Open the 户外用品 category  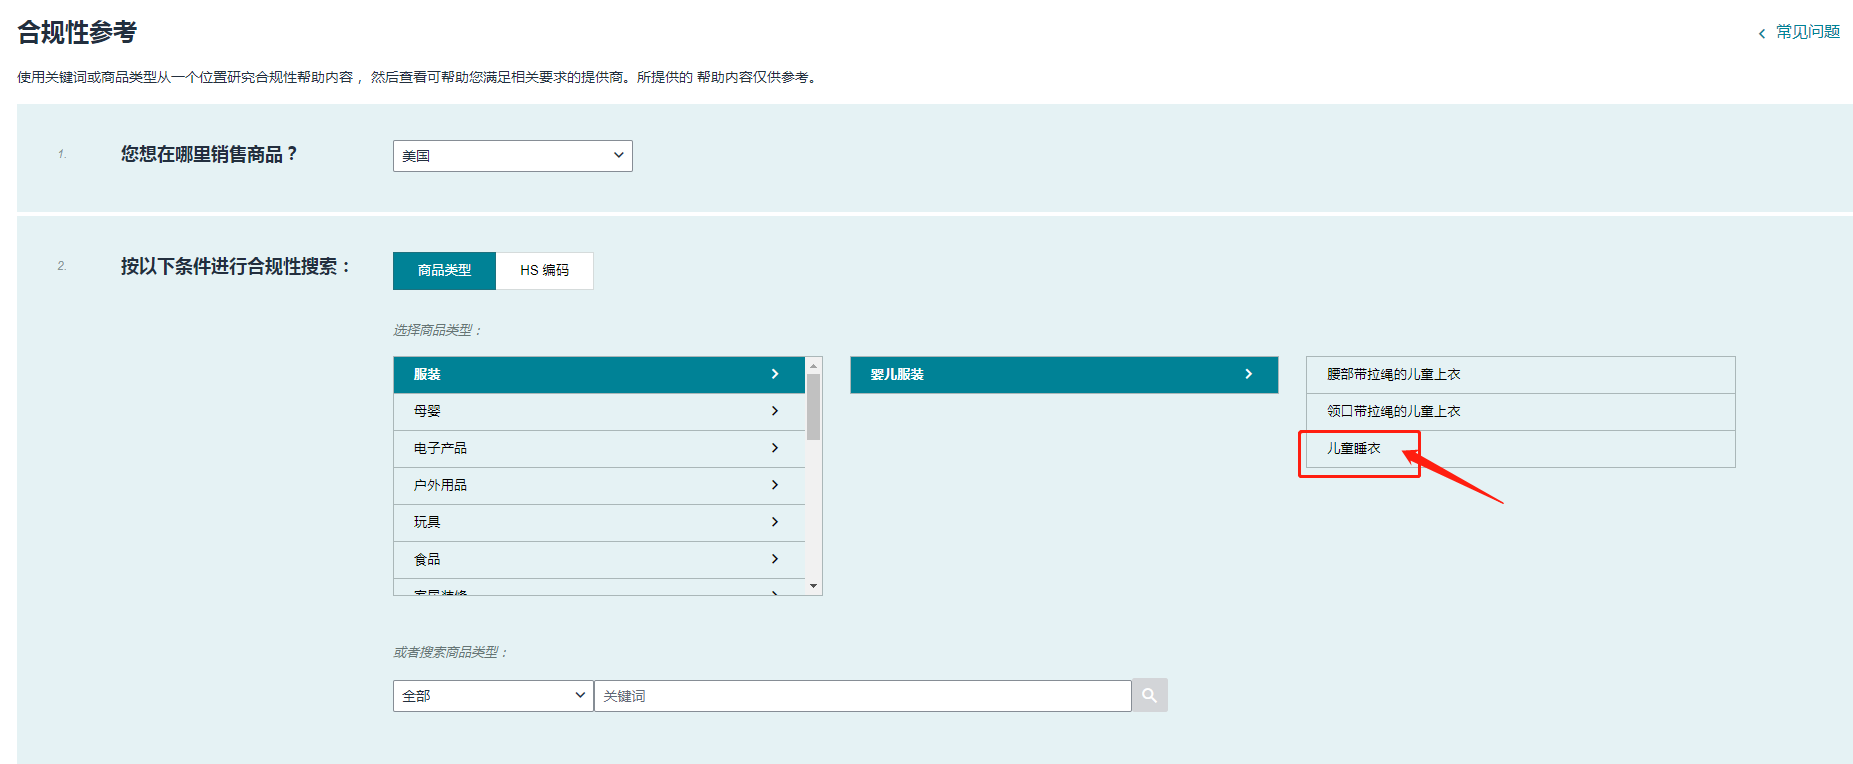point(598,485)
